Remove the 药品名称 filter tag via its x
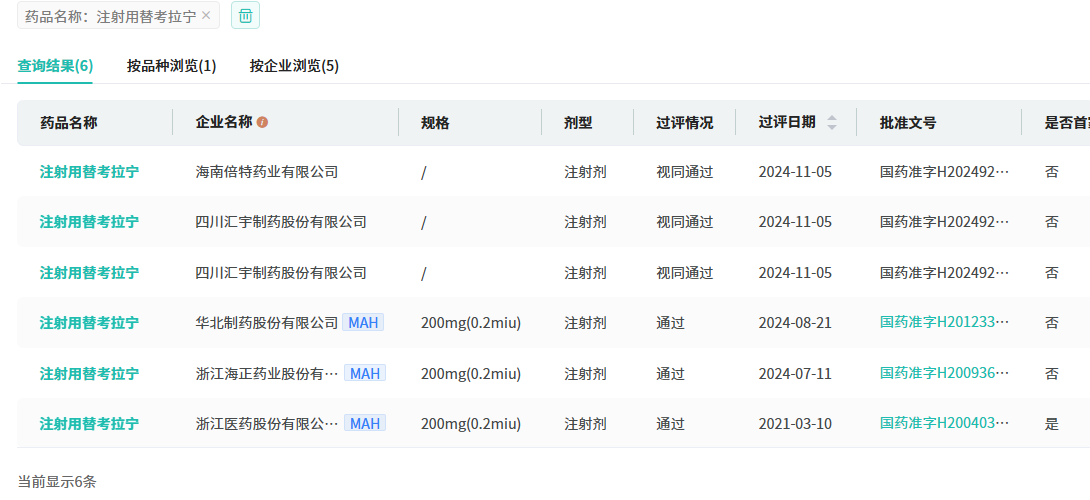 coord(206,16)
